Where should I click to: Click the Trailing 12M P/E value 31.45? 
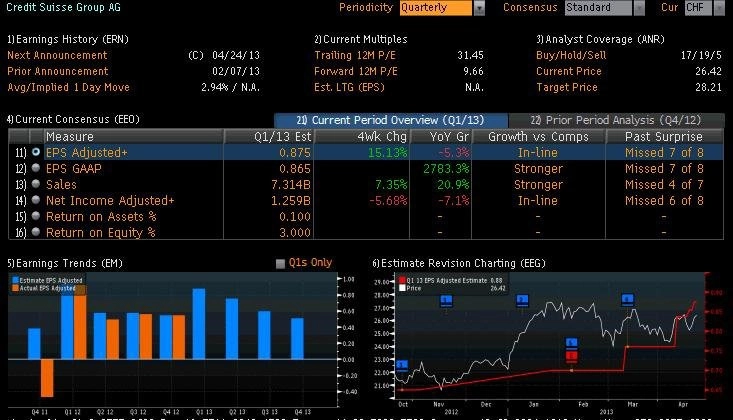coord(470,55)
